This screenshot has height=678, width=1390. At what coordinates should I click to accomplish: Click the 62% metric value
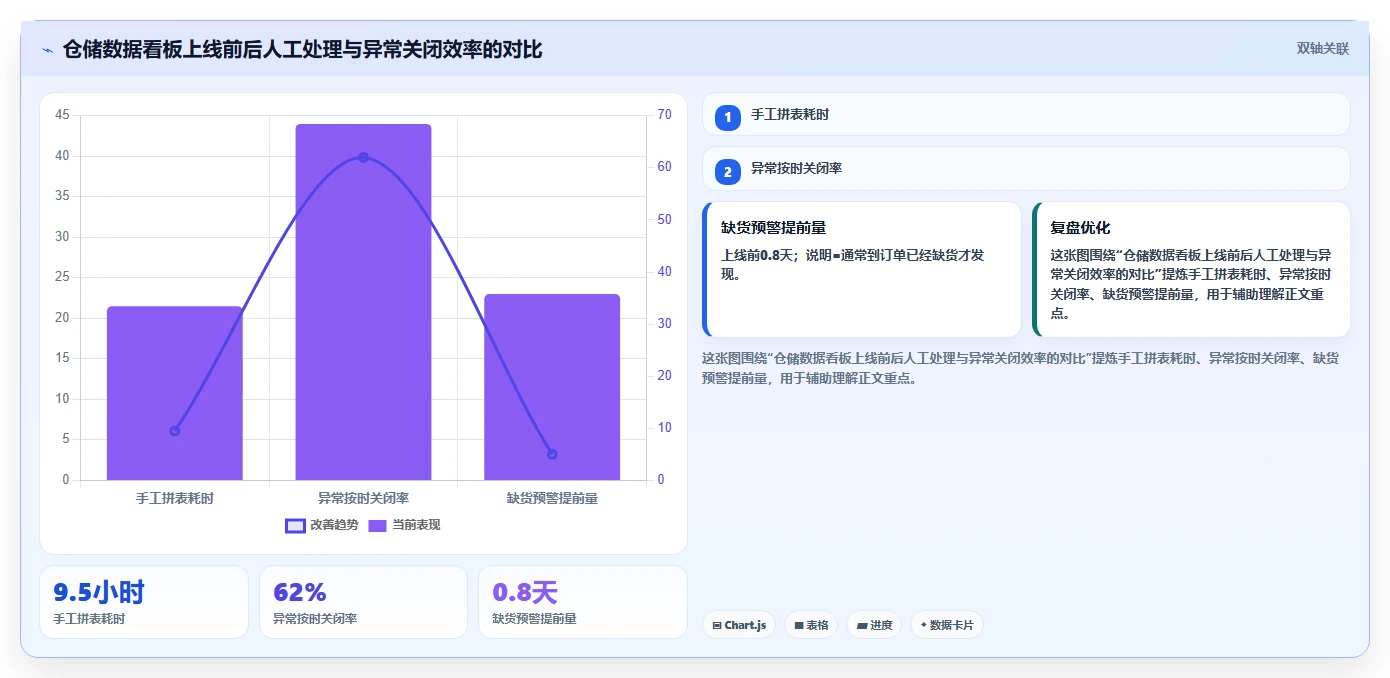pos(300,592)
